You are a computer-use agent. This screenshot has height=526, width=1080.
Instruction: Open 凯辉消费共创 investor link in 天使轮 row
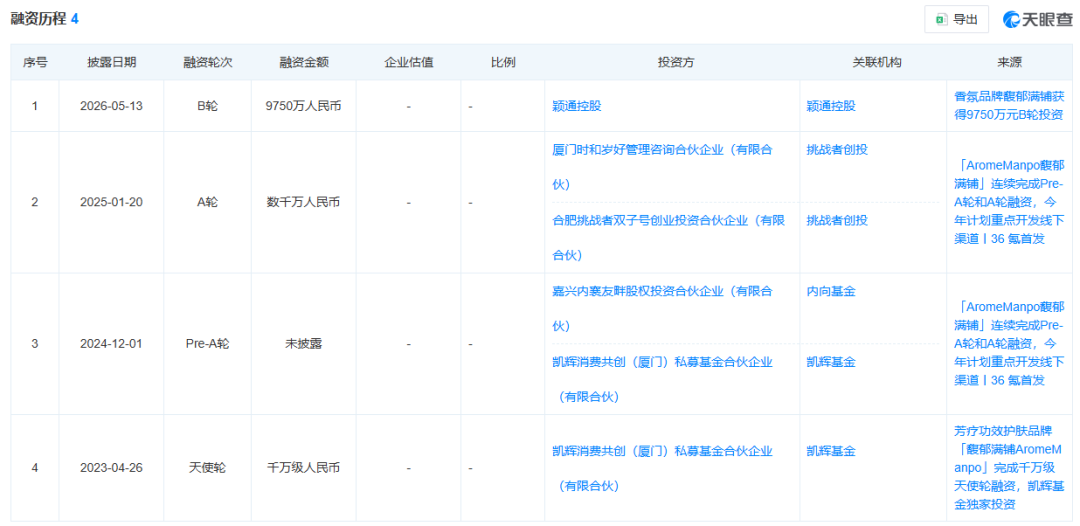[x=662, y=468]
